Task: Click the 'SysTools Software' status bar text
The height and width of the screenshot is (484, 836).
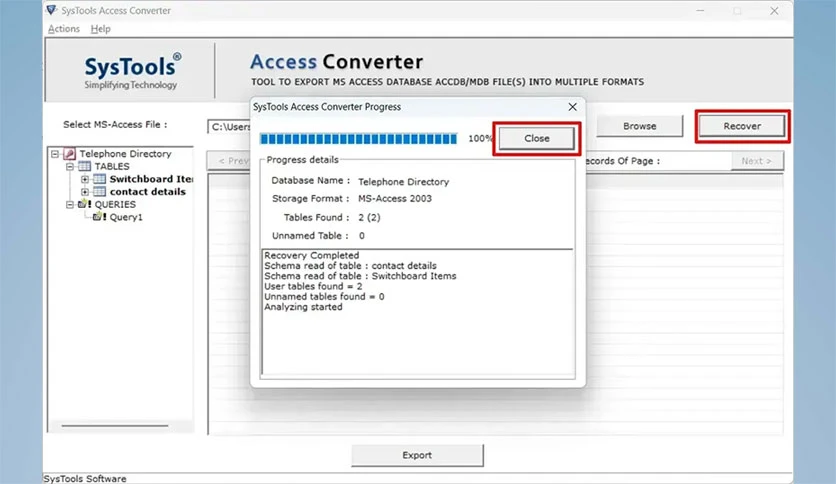Action: pos(85,479)
